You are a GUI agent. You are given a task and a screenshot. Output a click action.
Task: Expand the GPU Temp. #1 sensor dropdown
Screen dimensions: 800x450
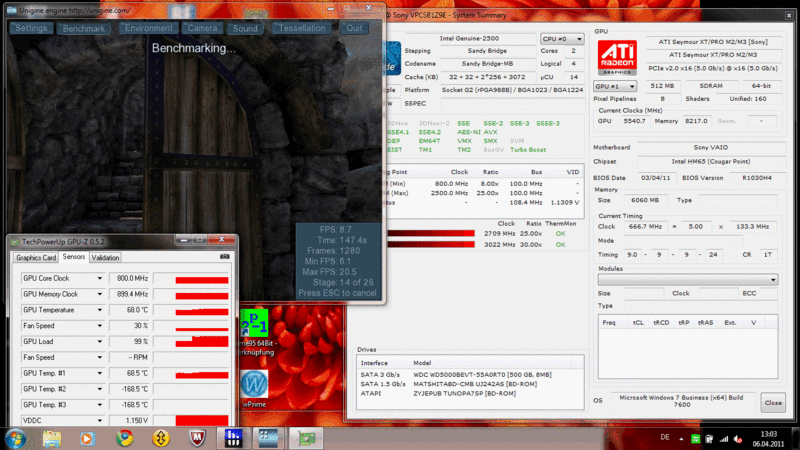click(x=99, y=373)
